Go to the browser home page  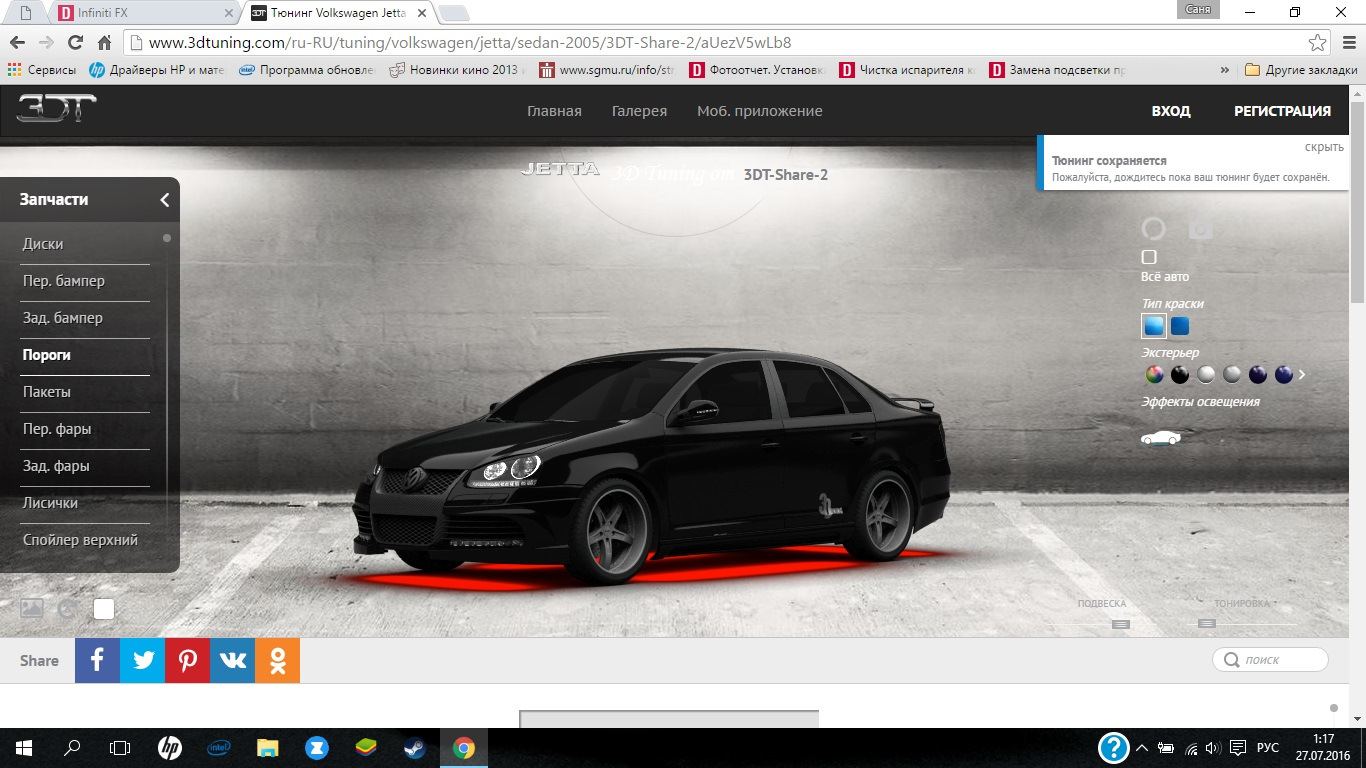coord(104,43)
